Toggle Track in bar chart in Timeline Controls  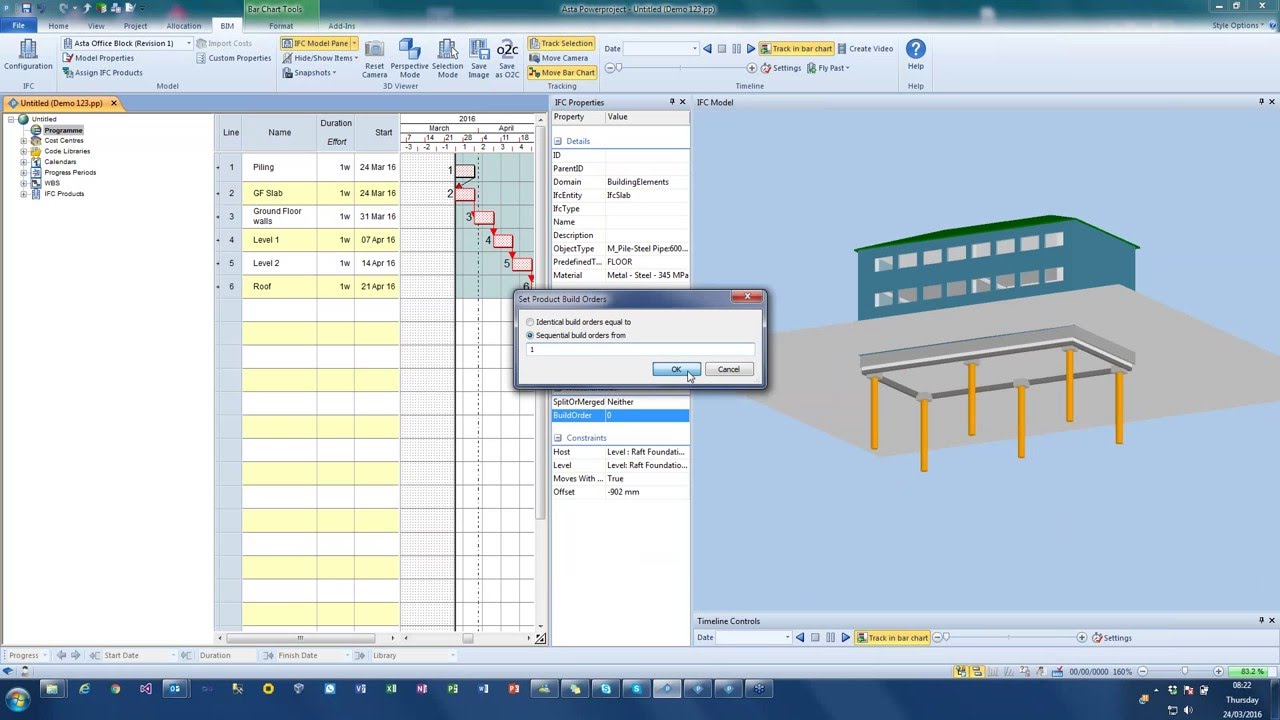[x=892, y=638]
